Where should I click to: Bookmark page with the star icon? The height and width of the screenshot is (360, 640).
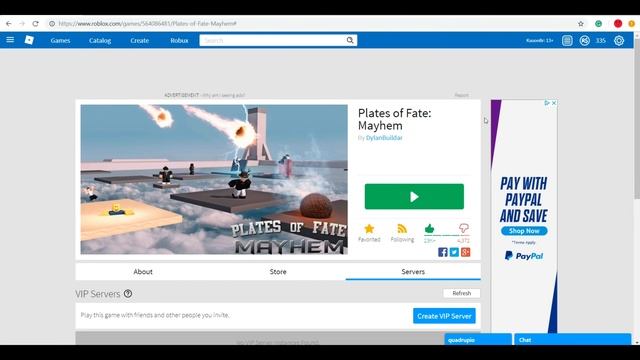tap(580, 24)
